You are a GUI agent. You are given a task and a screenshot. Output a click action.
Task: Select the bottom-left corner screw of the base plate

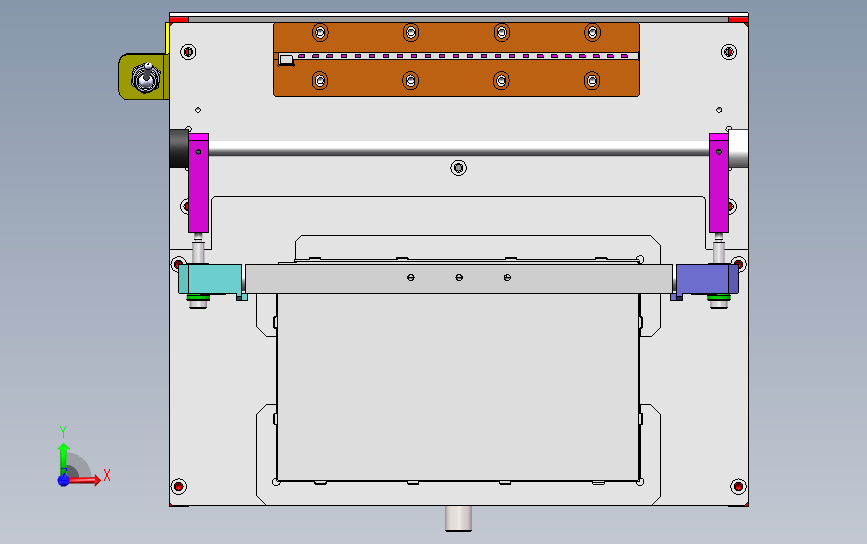pyautogui.click(x=178, y=487)
